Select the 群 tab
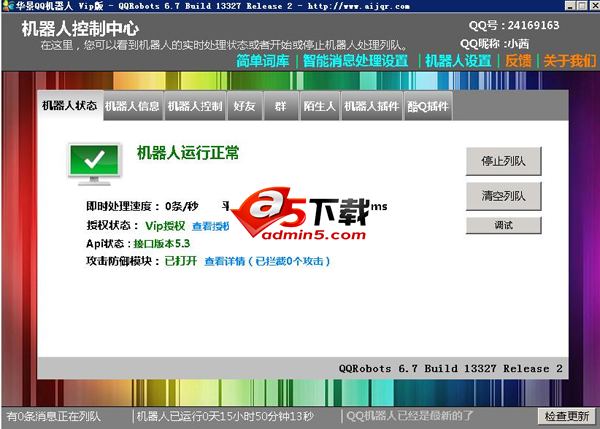The width and height of the screenshot is (600, 429). pyautogui.click(x=281, y=106)
